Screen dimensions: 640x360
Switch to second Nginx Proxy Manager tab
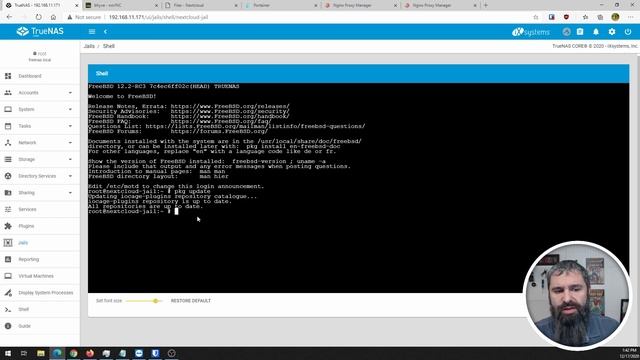click(x=440, y=5)
